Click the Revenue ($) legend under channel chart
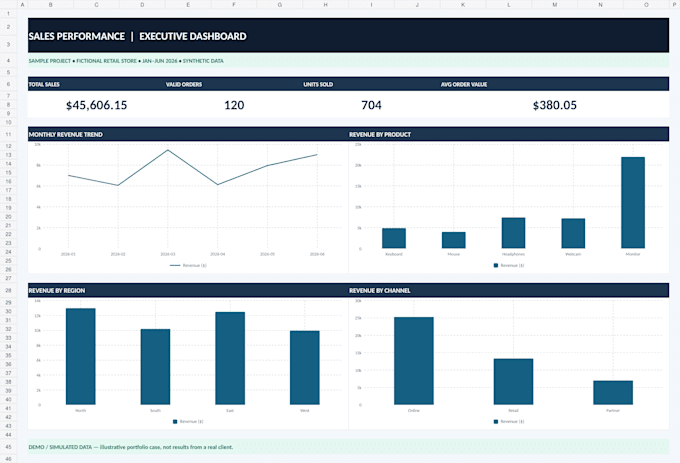The image size is (680, 463). coord(509,421)
